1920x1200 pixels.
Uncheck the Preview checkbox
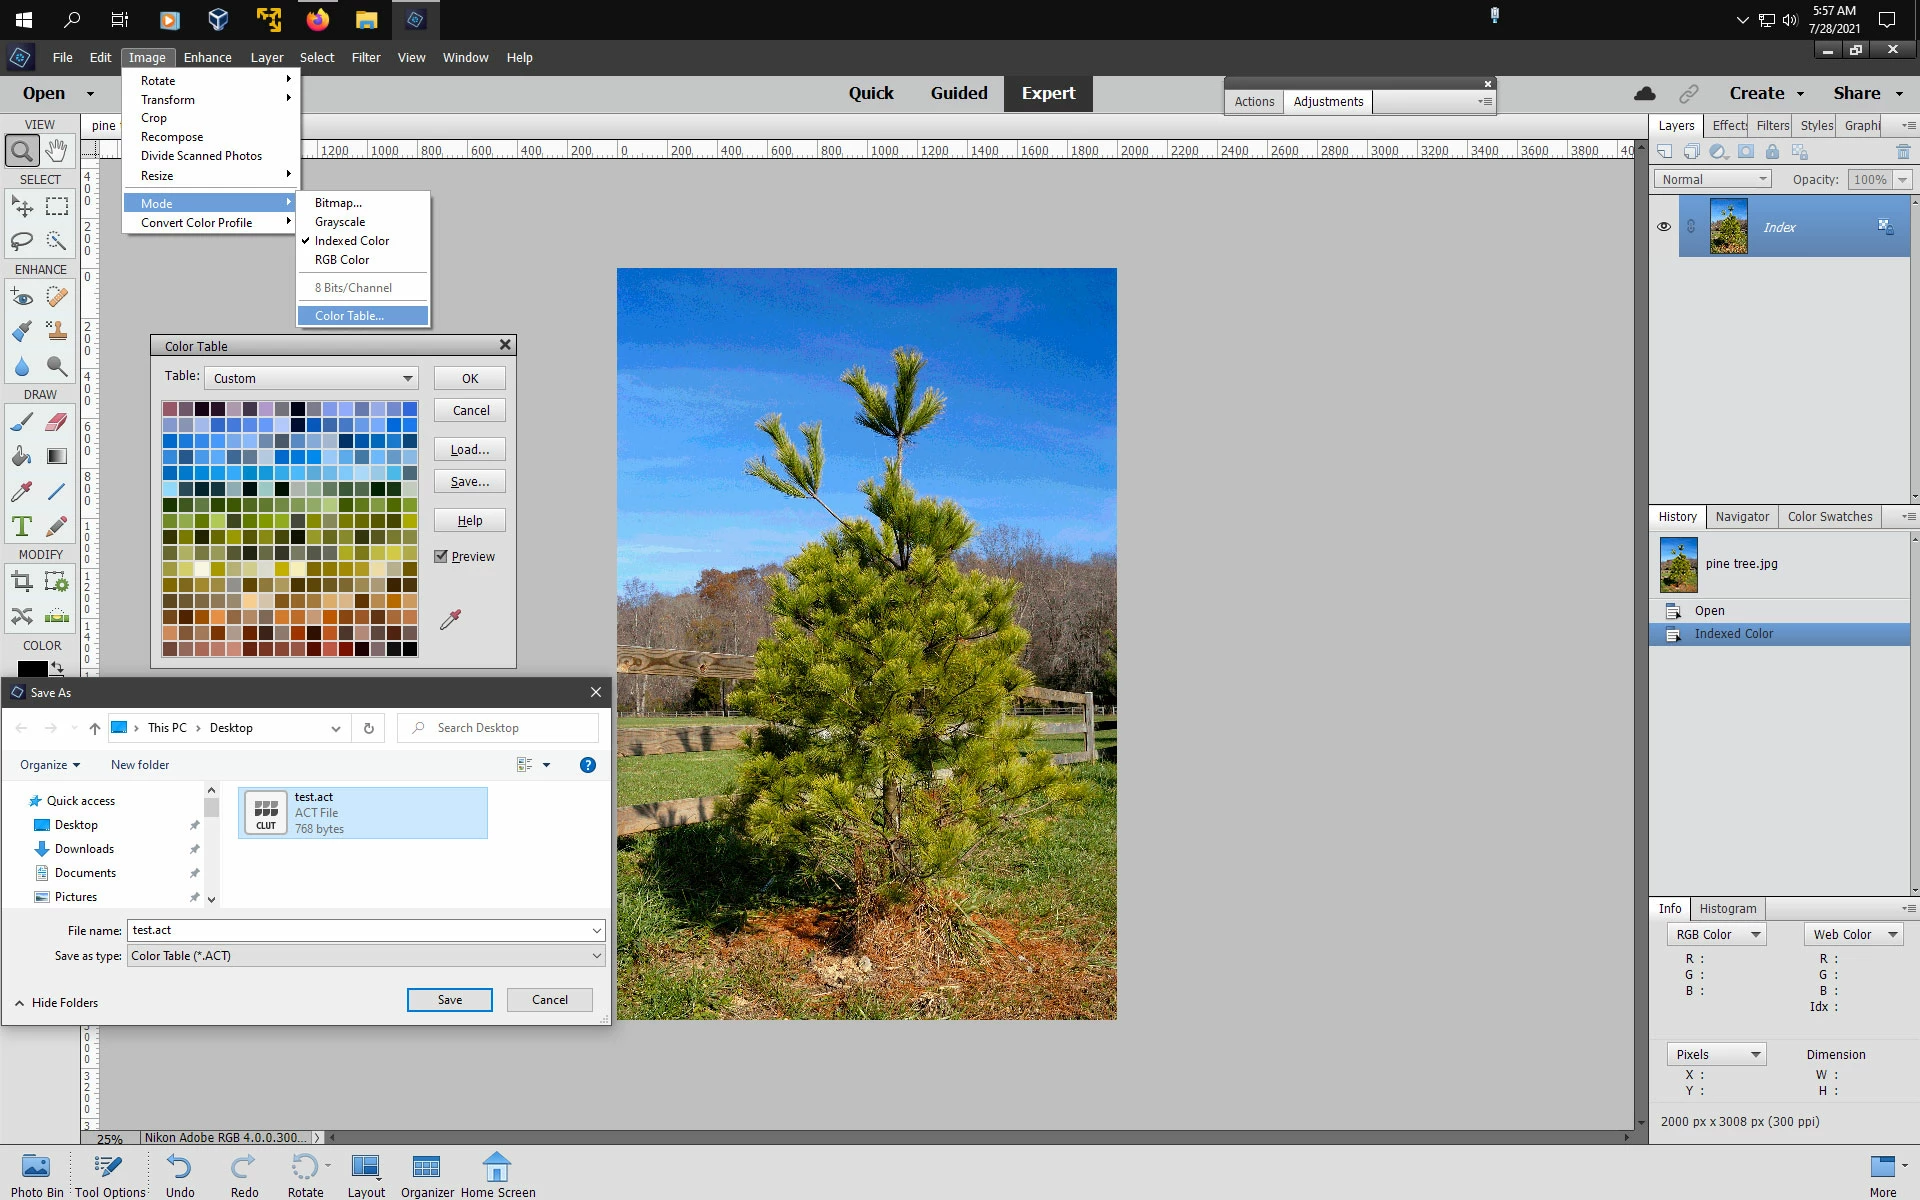click(441, 557)
